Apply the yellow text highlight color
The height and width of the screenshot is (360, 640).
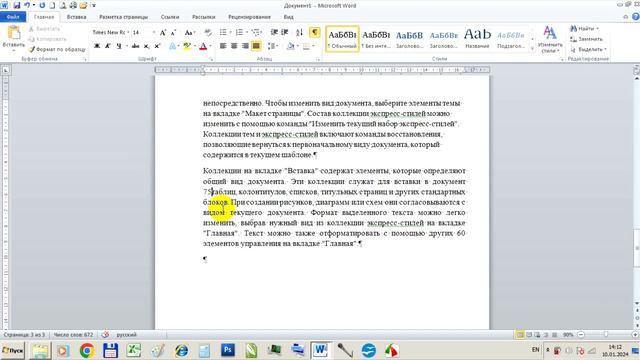coord(187,46)
